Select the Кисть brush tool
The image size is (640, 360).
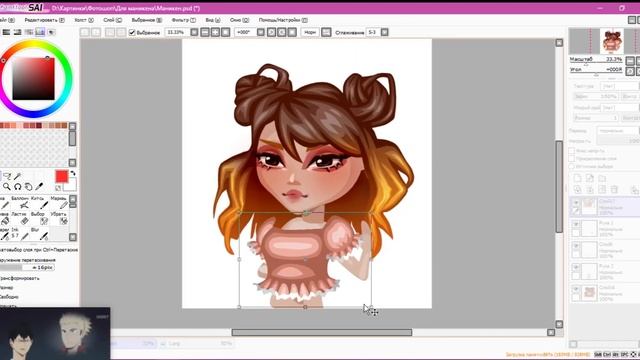pos(40,202)
